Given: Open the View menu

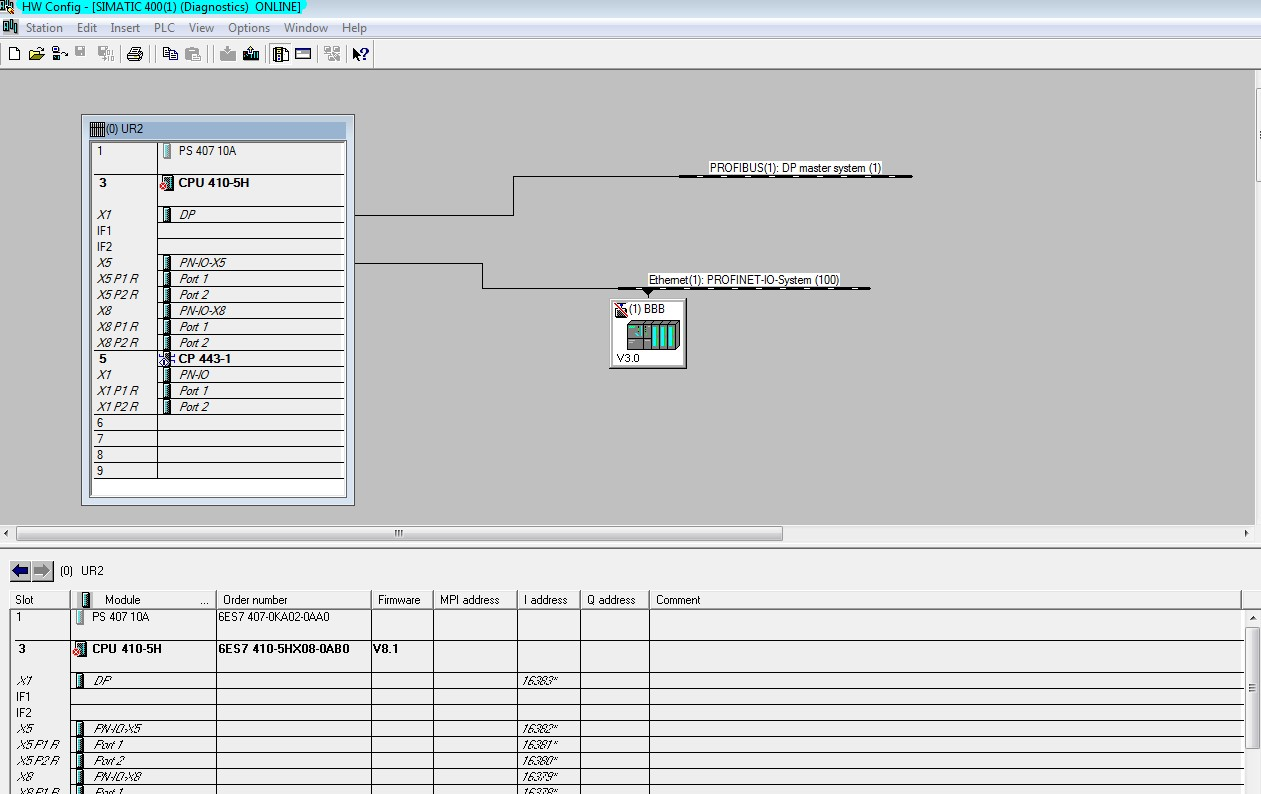Looking at the screenshot, I should click(201, 28).
